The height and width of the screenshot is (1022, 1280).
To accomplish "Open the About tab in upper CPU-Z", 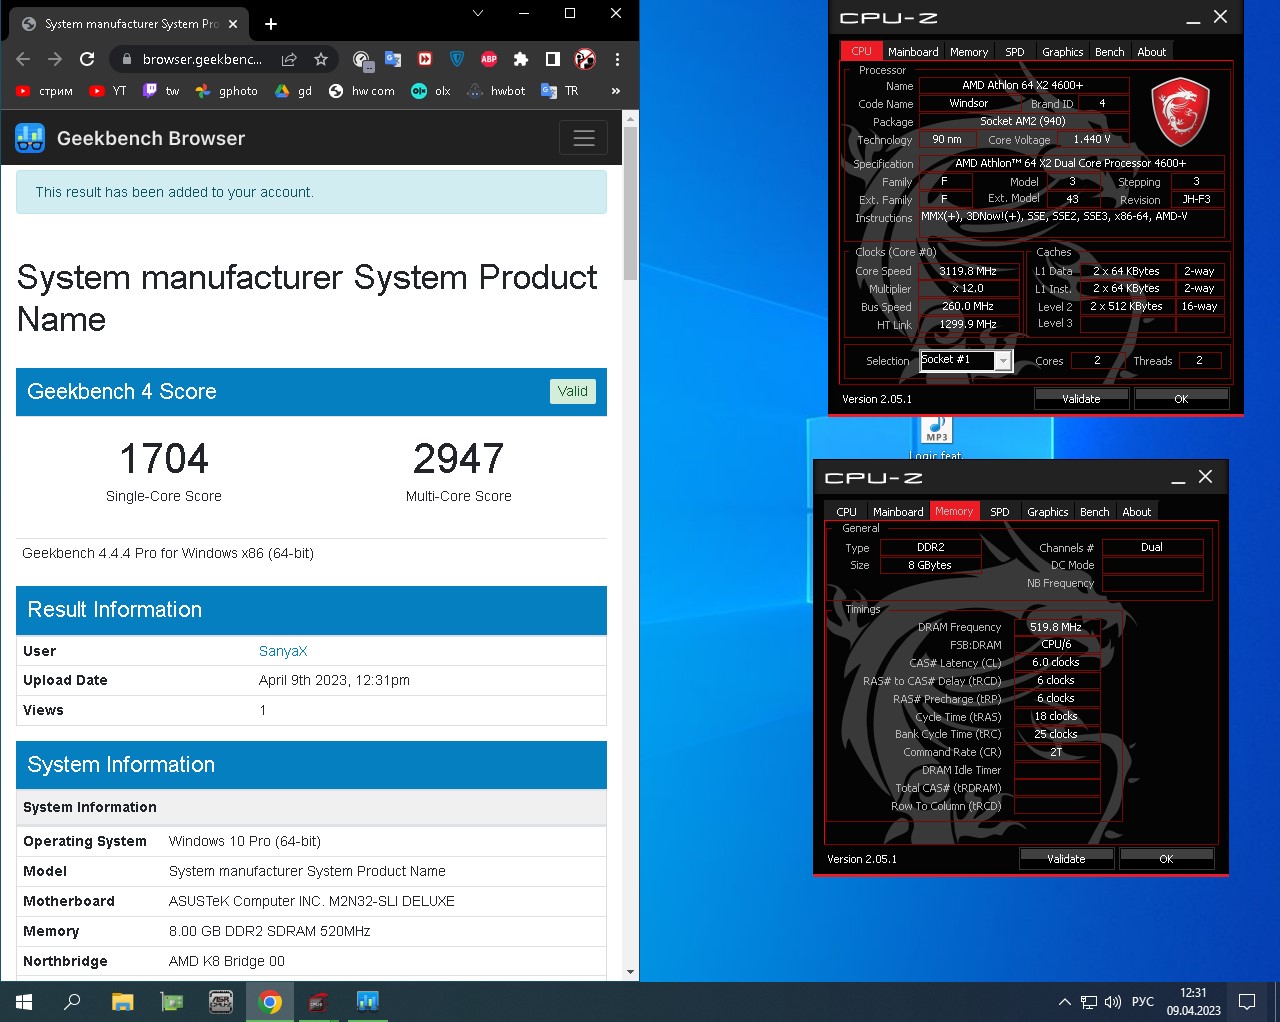I will (1152, 52).
